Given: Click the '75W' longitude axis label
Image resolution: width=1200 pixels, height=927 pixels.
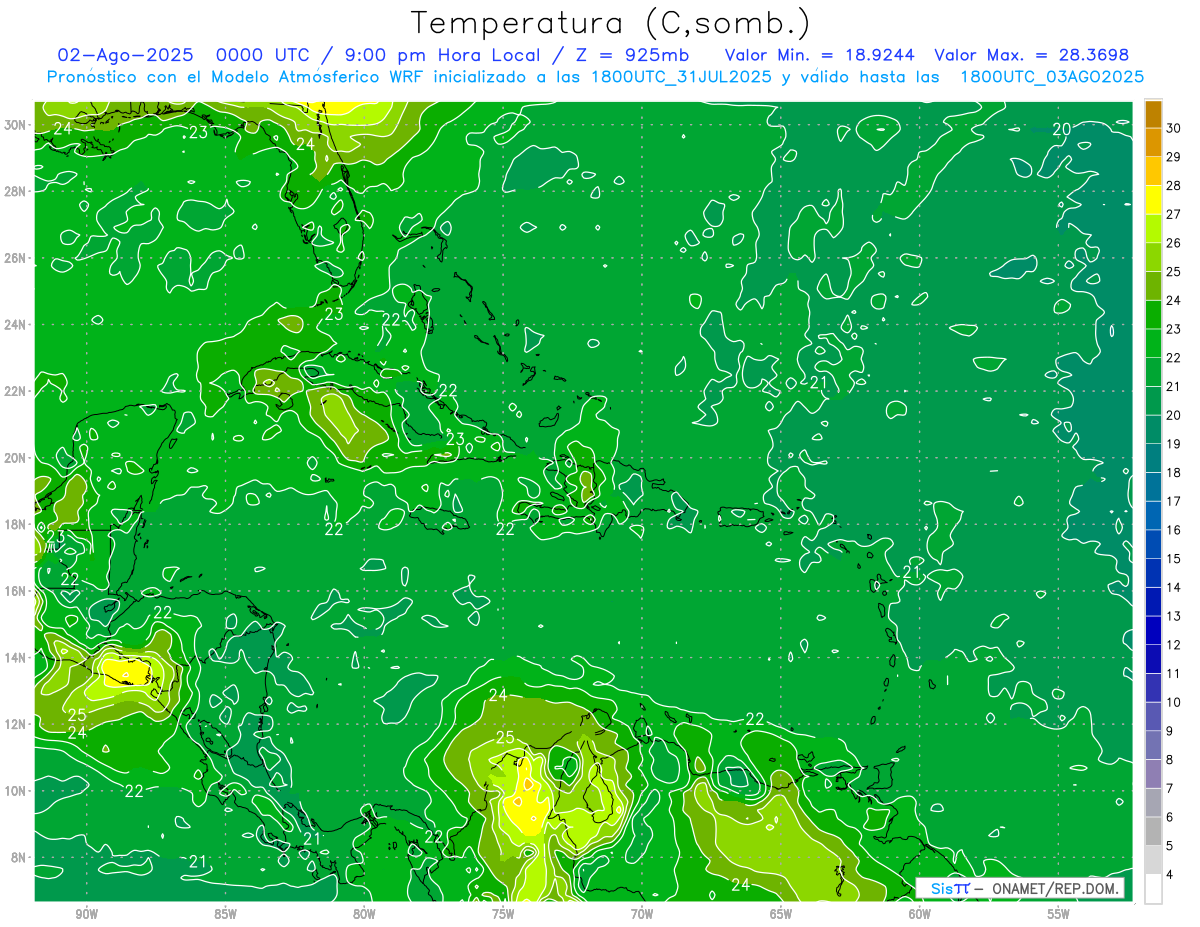Looking at the screenshot, I should click(503, 914).
